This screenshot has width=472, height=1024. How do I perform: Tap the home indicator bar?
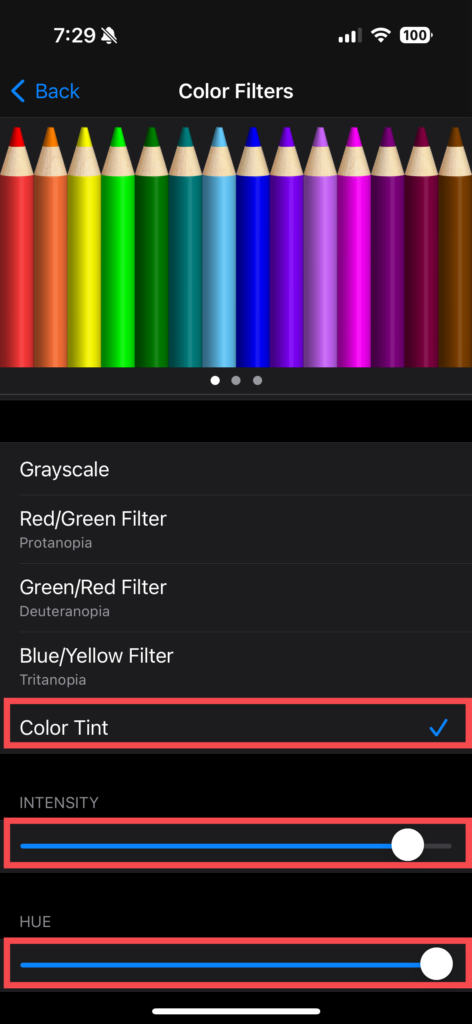tap(236, 1011)
